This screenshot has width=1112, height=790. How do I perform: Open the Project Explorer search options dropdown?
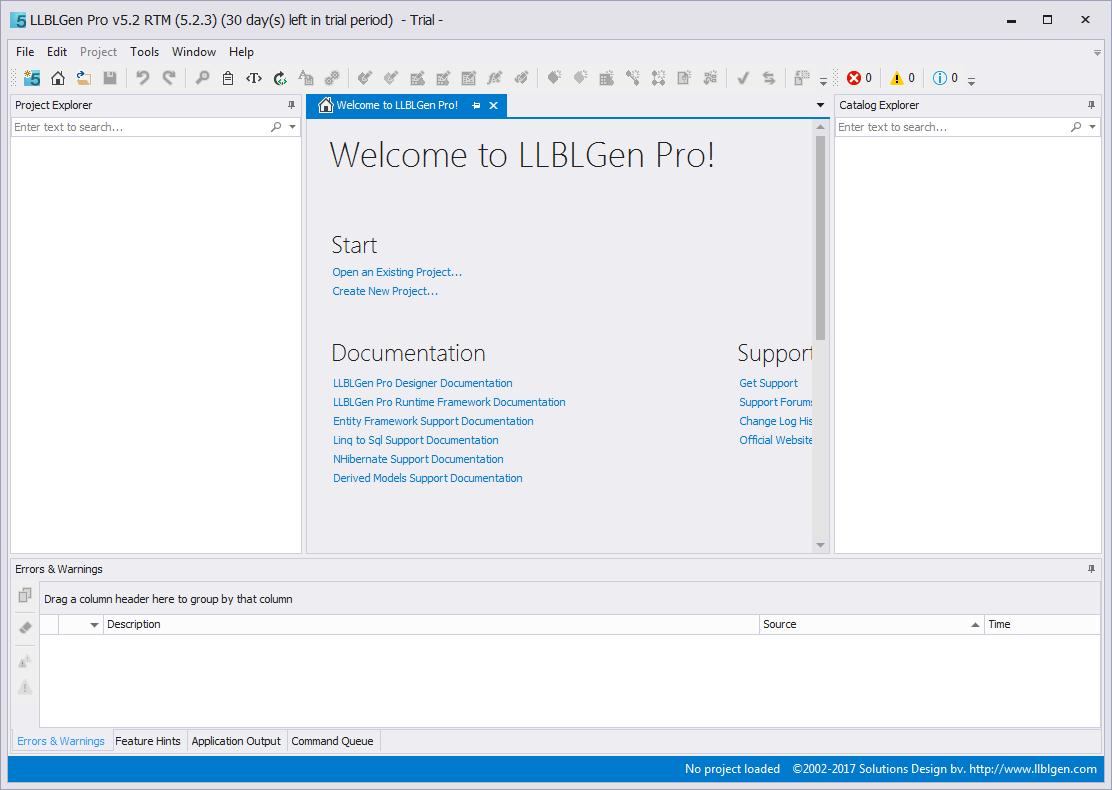[291, 127]
